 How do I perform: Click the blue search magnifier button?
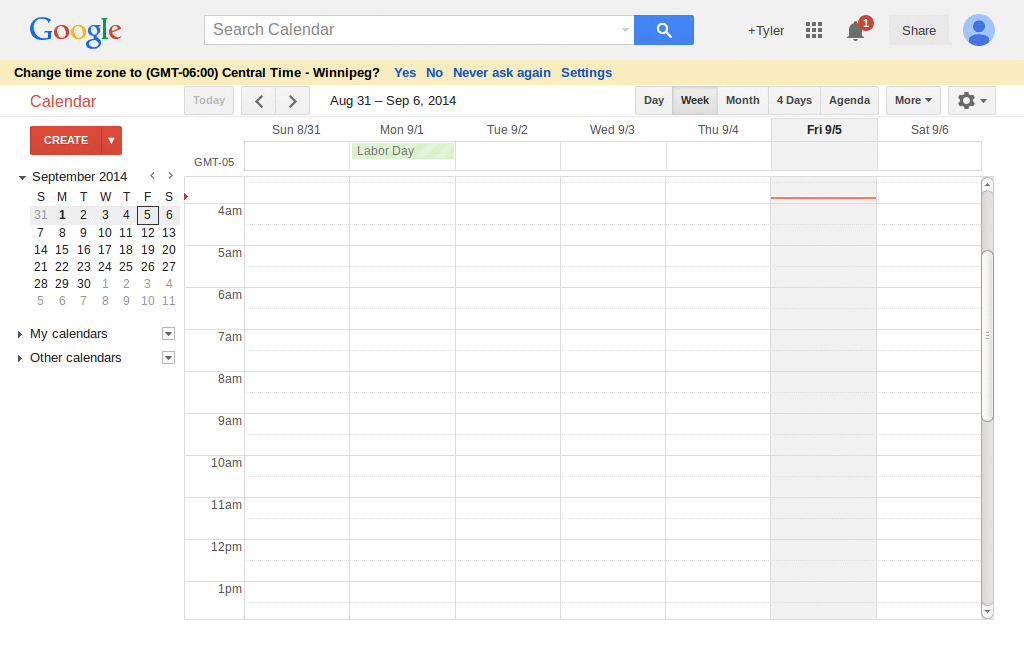[x=663, y=30]
